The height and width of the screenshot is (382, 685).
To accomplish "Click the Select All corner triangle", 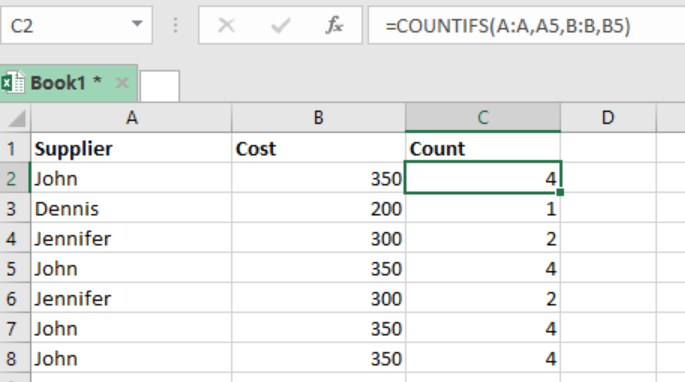I will [16, 118].
